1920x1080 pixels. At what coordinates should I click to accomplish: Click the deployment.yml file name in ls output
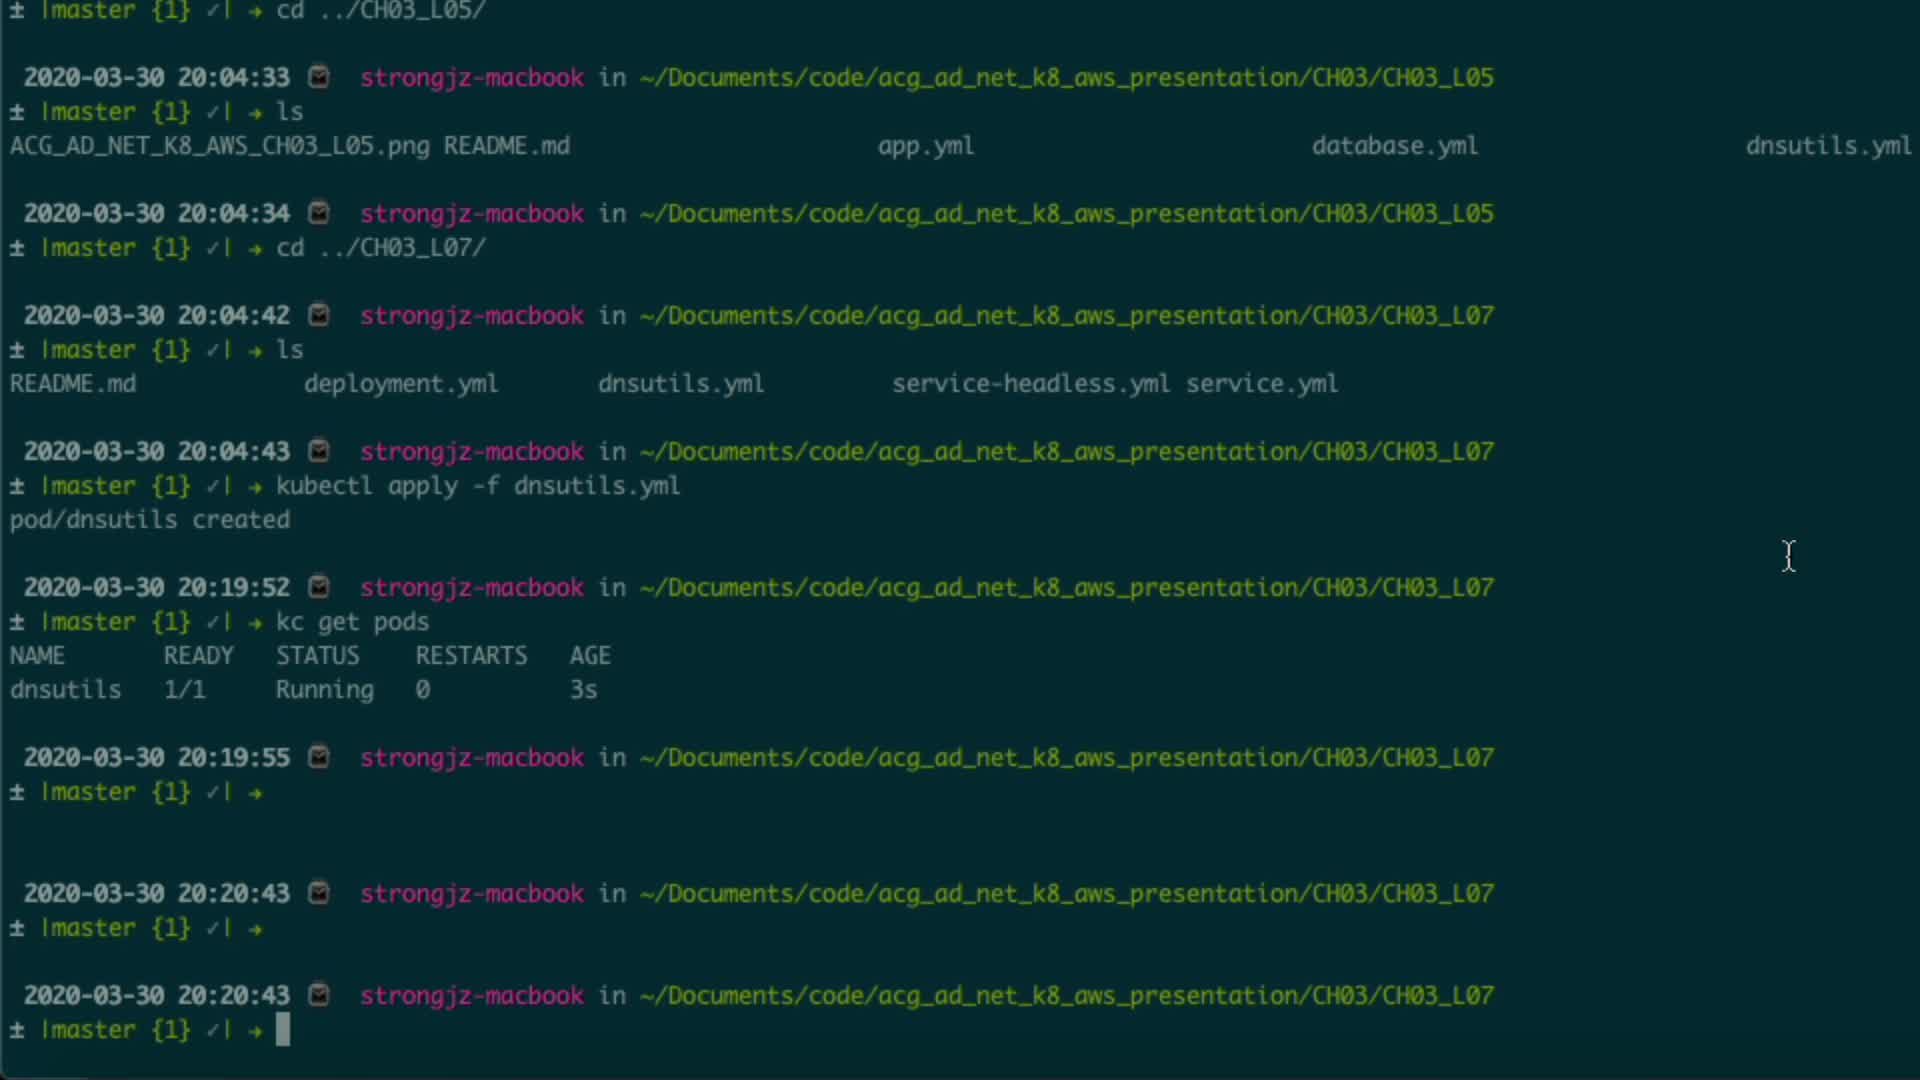pyautogui.click(x=400, y=384)
